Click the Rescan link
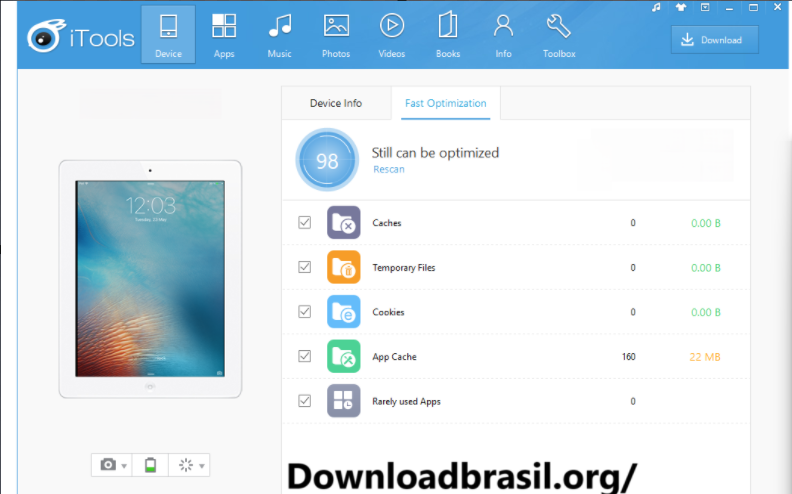The height and width of the screenshot is (494, 792). (388, 169)
